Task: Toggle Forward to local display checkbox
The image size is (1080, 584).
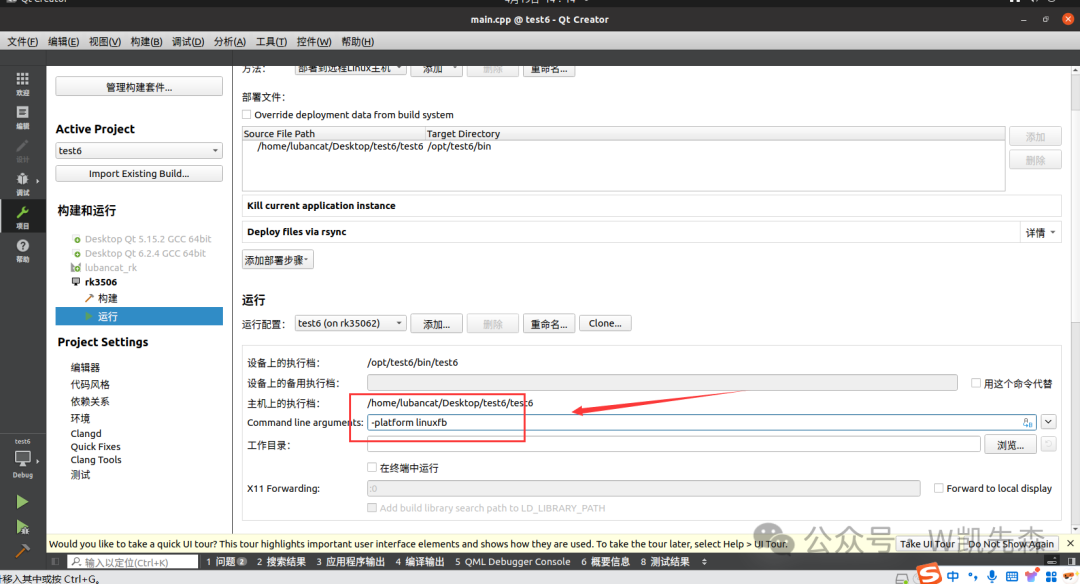Action: point(938,488)
